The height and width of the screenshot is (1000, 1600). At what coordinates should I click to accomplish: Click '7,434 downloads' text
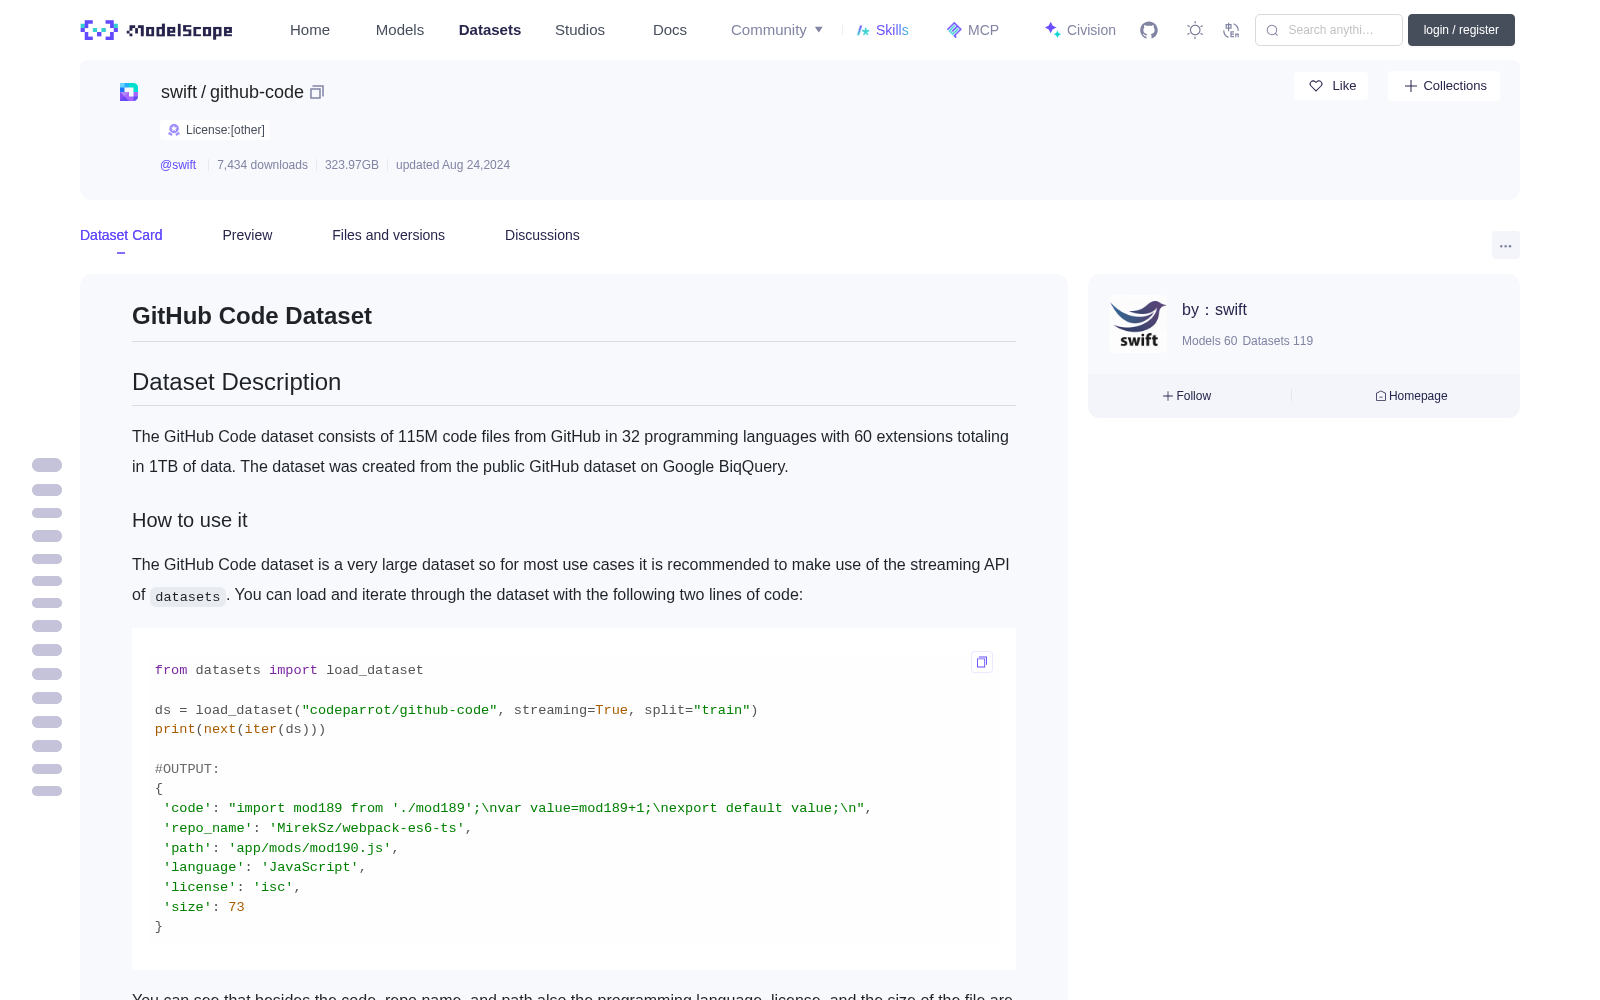pyautogui.click(x=262, y=165)
